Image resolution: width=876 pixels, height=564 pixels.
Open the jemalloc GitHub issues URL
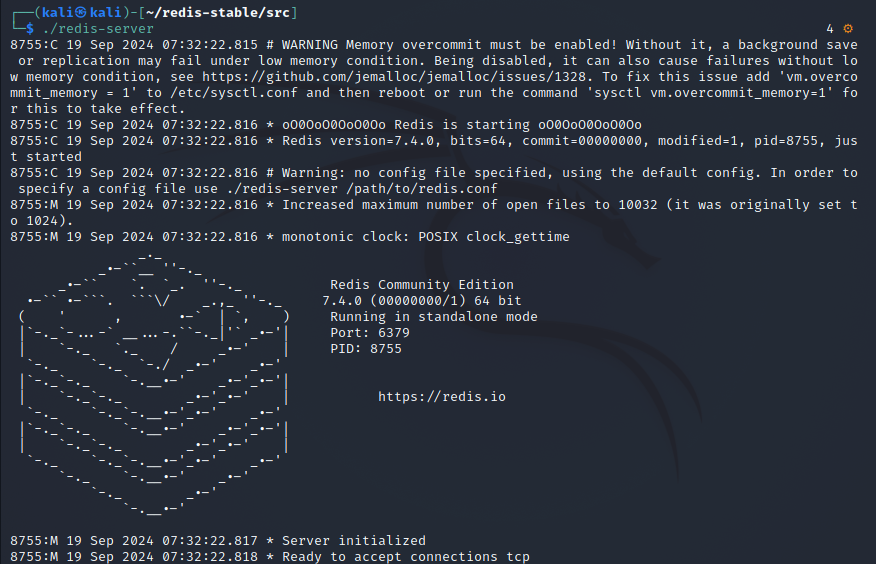[394, 77]
